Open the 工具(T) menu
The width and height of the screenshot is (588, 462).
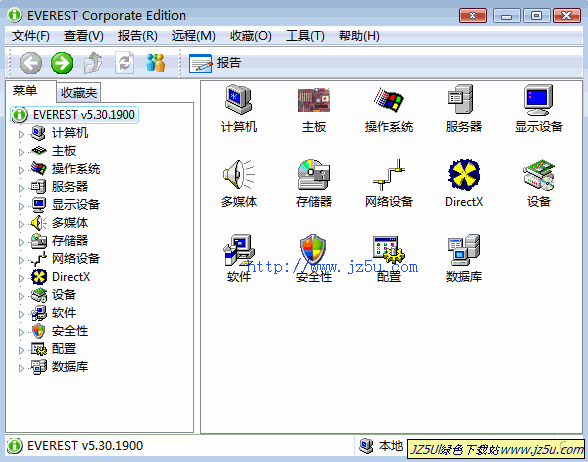(x=305, y=36)
